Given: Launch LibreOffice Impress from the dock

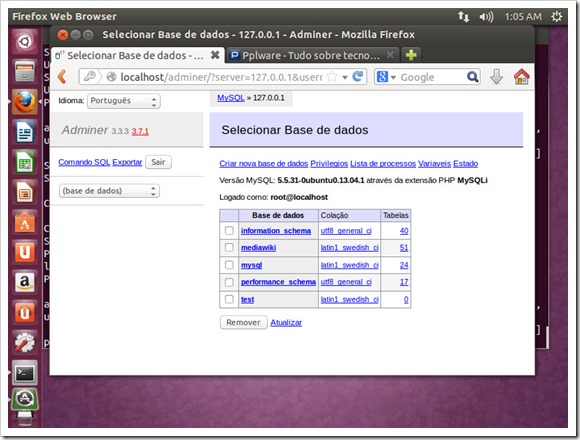Looking at the screenshot, I should point(25,192).
